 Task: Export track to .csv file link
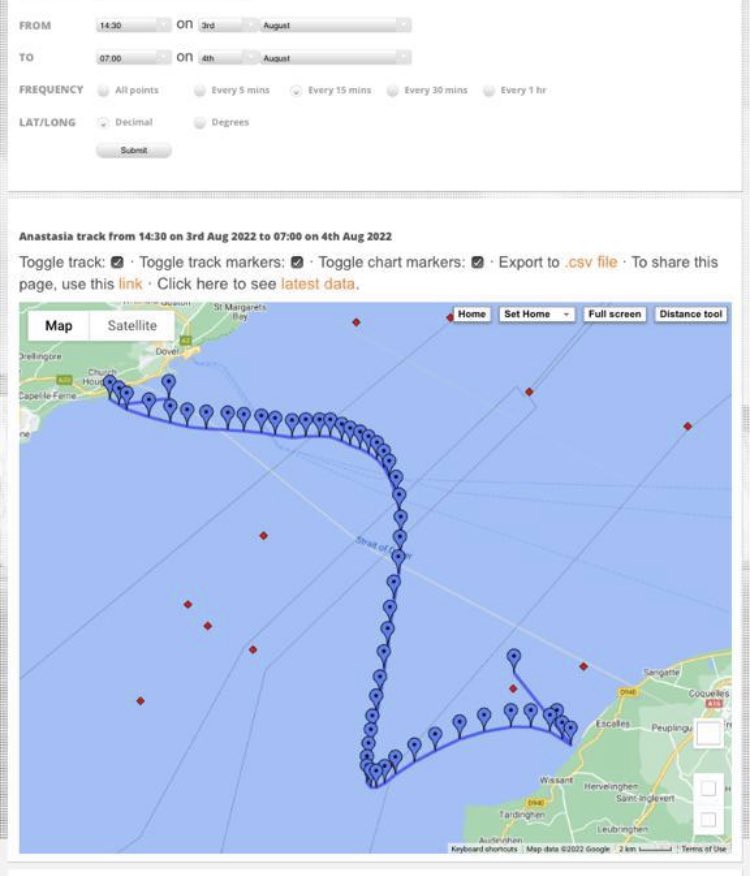(591, 262)
